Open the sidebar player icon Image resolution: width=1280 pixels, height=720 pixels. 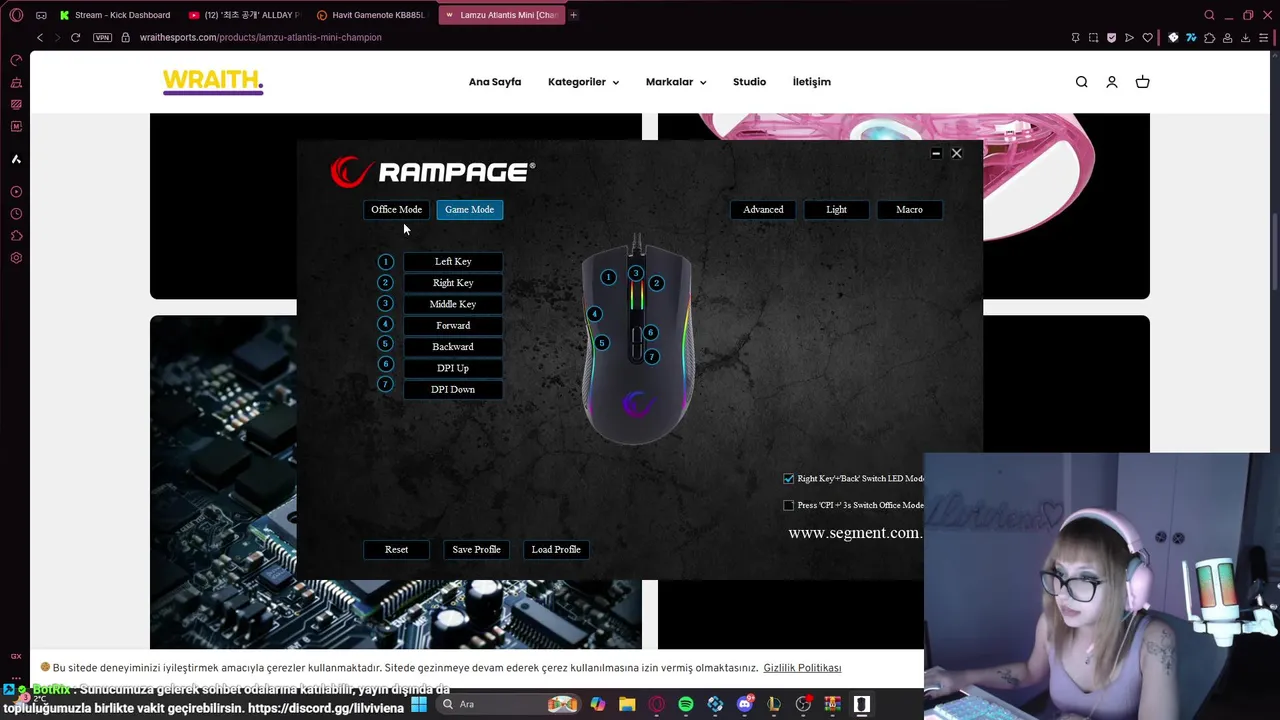click(16, 192)
